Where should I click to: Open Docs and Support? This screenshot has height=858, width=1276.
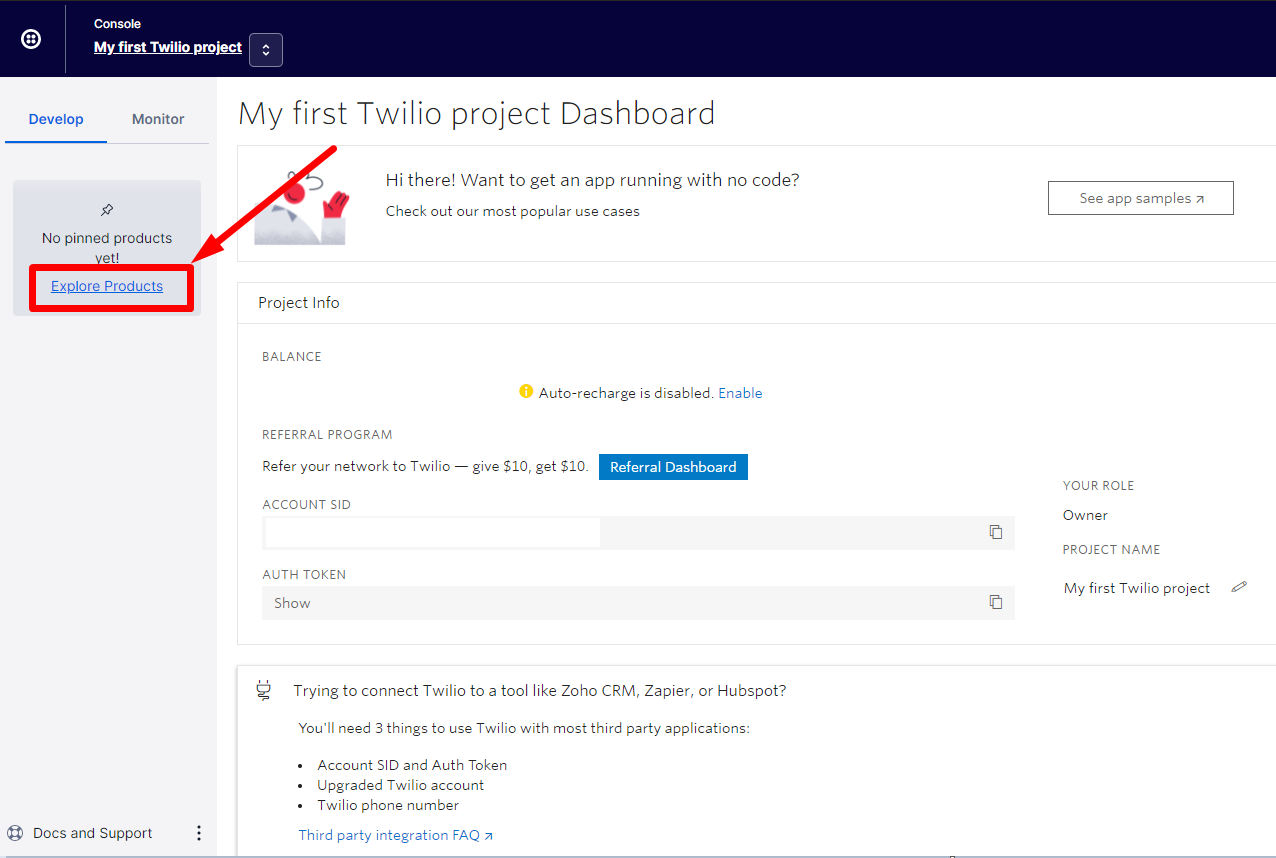click(x=93, y=833)
